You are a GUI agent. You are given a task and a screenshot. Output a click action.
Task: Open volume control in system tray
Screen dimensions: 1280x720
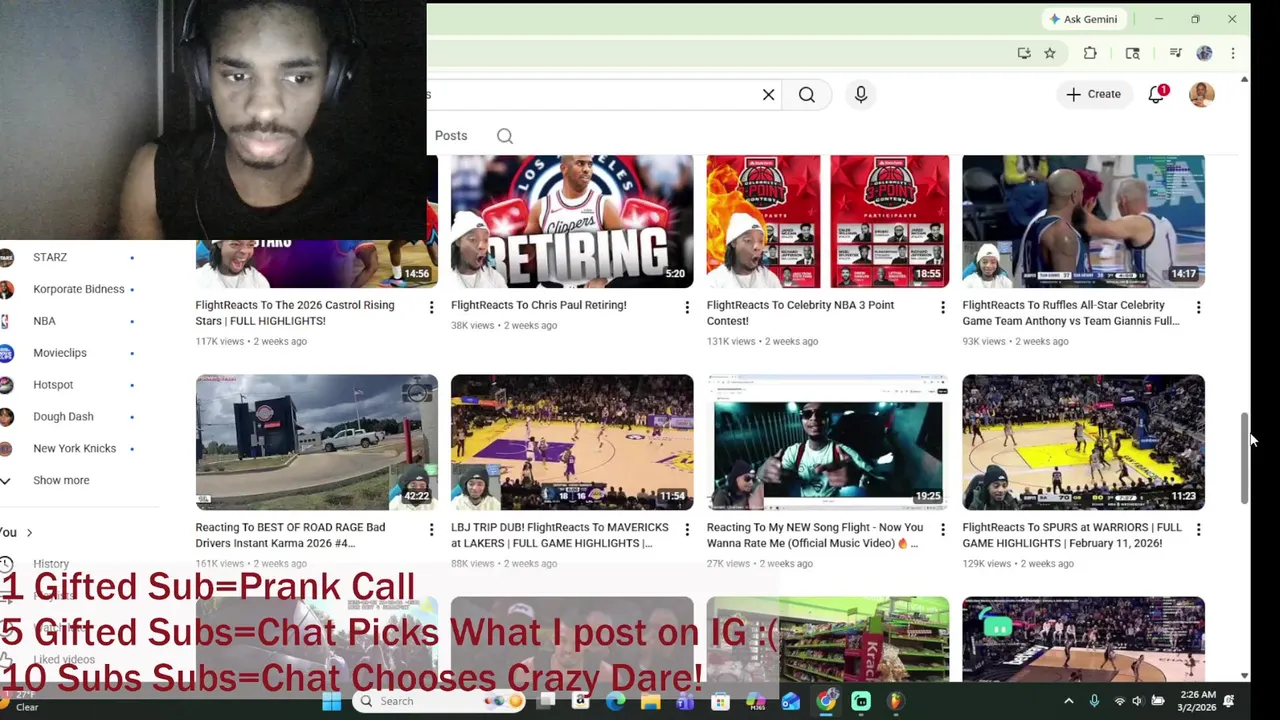[1137, 701]
